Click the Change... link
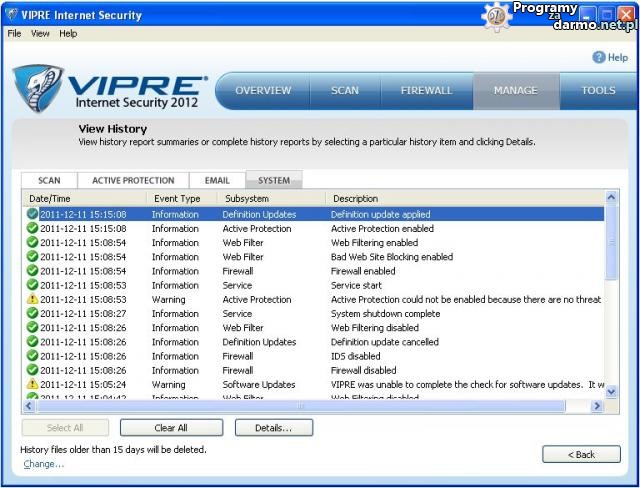640x488 pixels. [x=43, y=464]
